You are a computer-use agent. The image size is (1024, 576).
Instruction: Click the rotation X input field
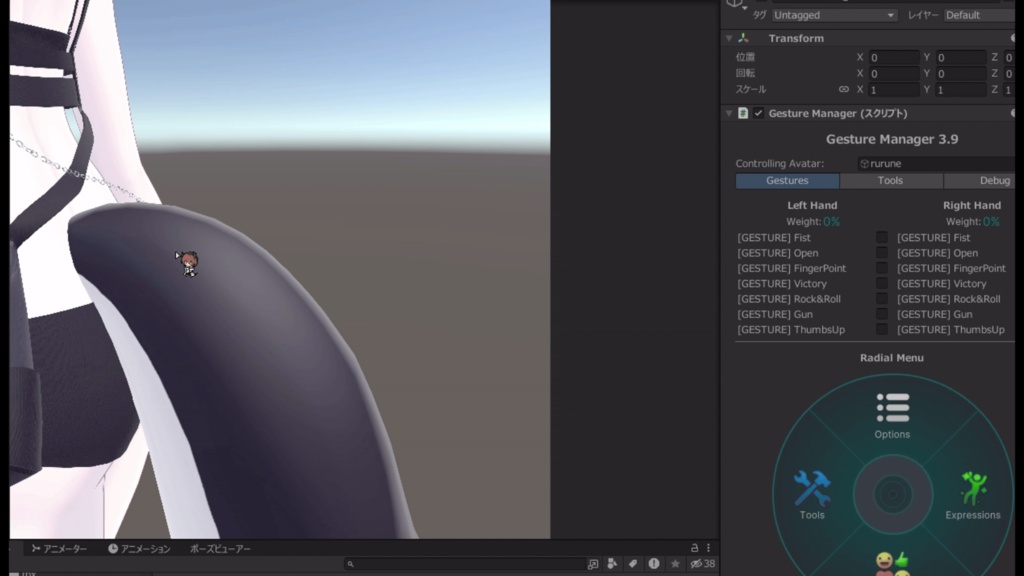click(893, 73)
